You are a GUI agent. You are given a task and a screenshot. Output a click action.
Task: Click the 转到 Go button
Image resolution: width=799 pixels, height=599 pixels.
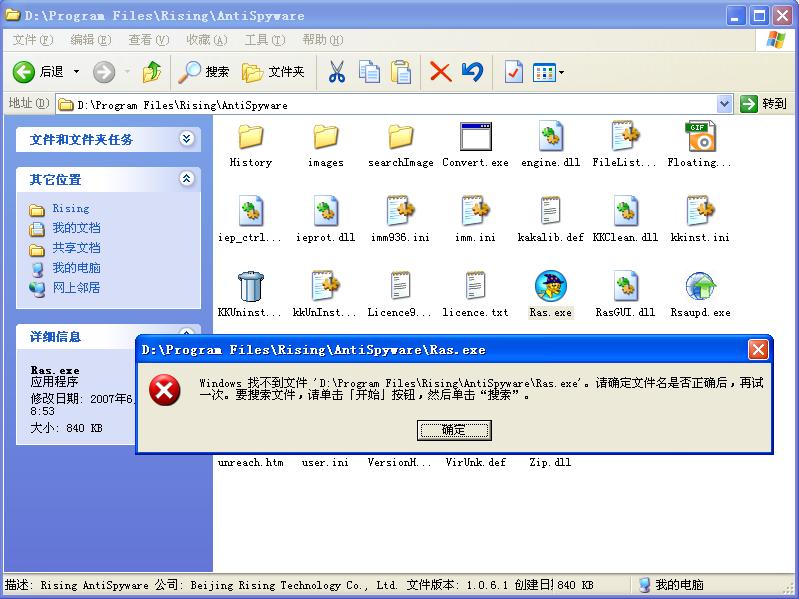(763, 104)
